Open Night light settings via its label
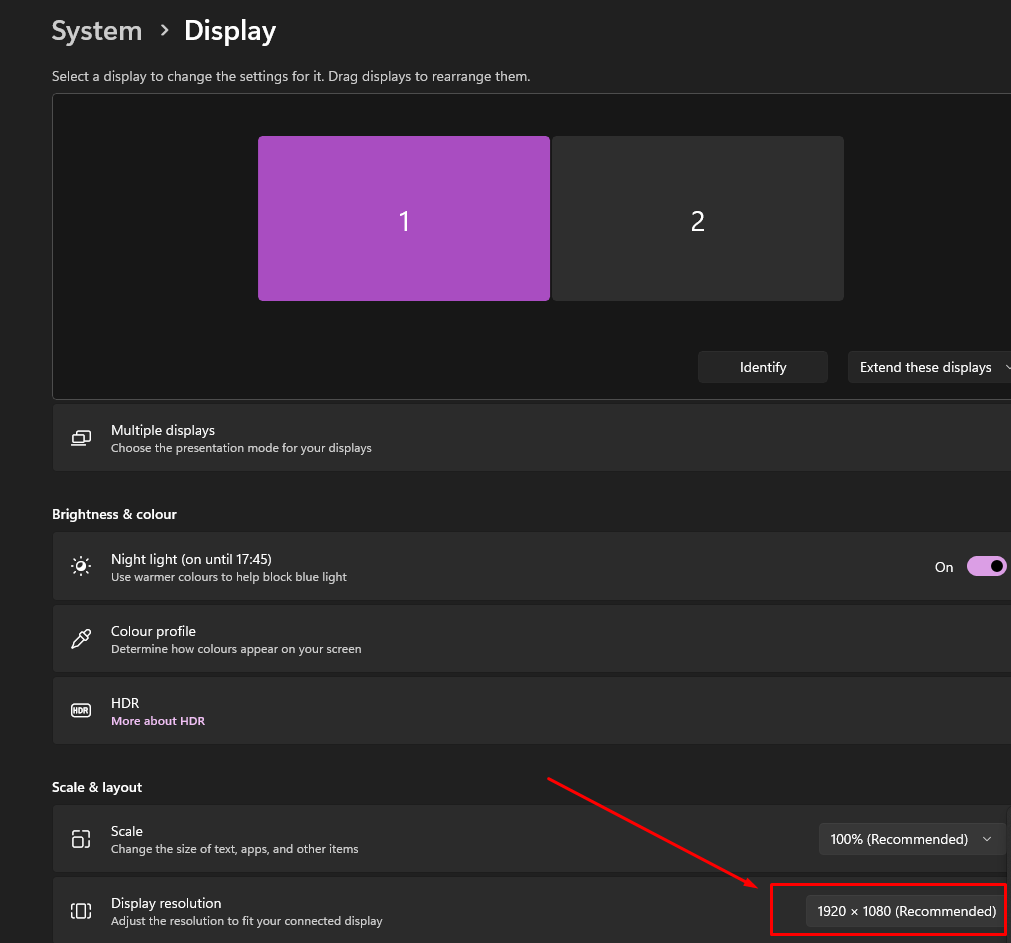The width and height of the screenshot is (1011, 943). point(191,559)
